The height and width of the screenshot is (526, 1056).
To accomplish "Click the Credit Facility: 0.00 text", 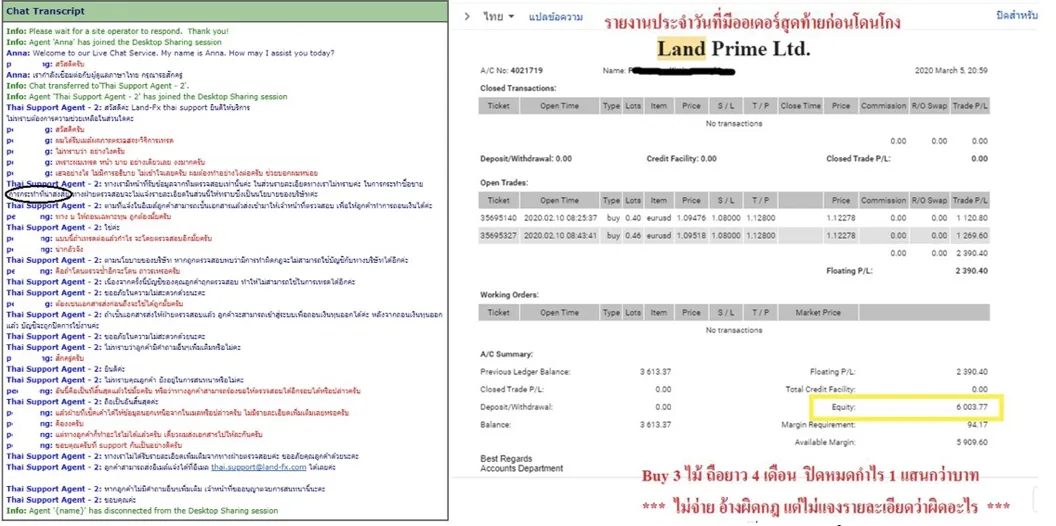I will pyautogui.click(x=682, y=159).
